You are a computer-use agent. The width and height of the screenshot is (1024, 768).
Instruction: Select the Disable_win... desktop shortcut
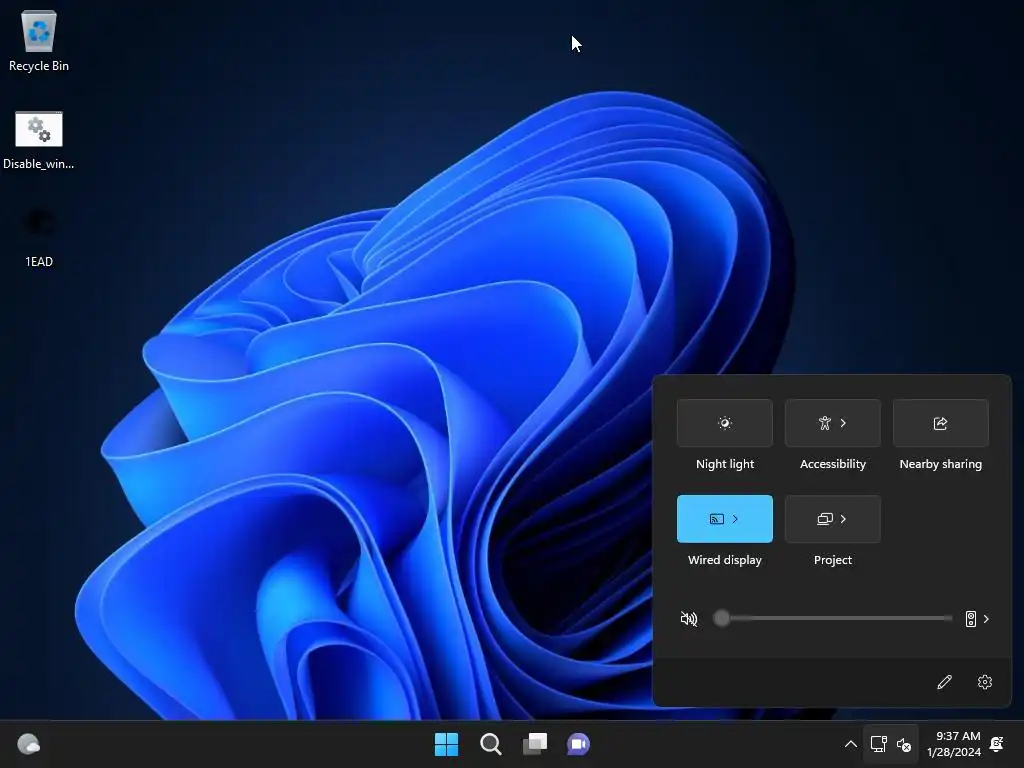pos(39,140)
